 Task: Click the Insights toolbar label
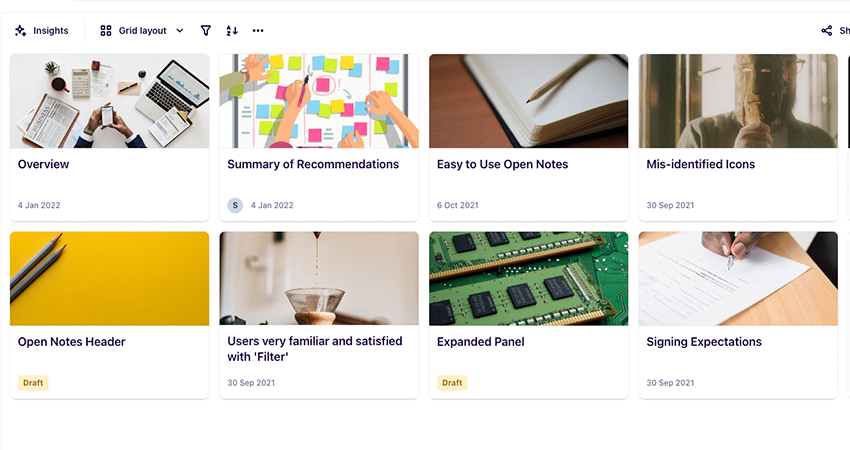point(51,31)
